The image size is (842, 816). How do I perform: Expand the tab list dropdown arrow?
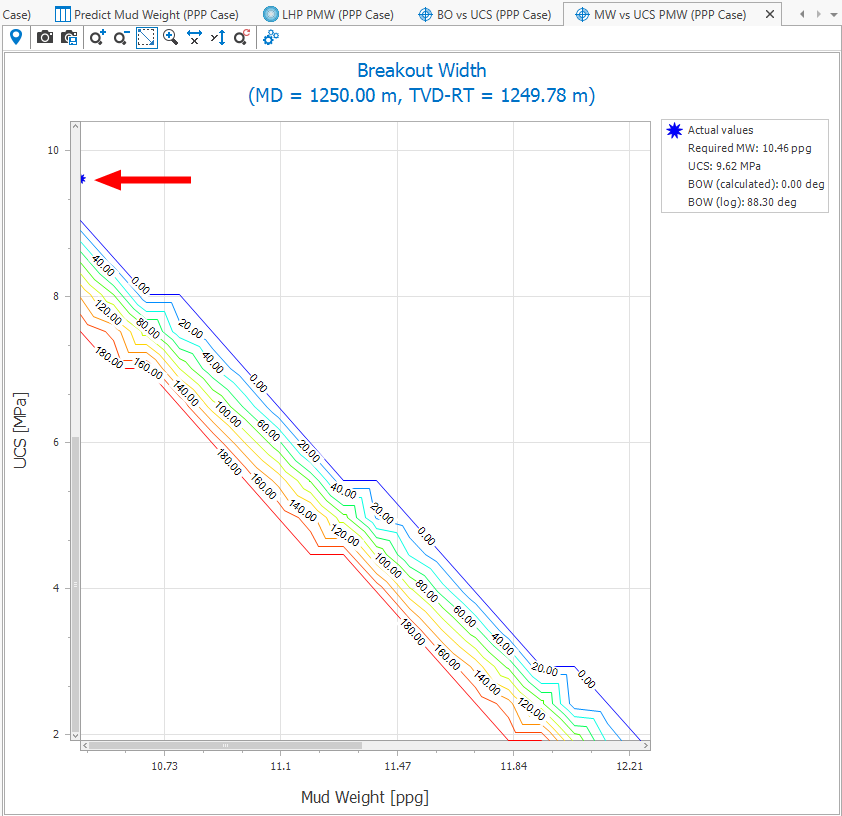pos(831,15)
